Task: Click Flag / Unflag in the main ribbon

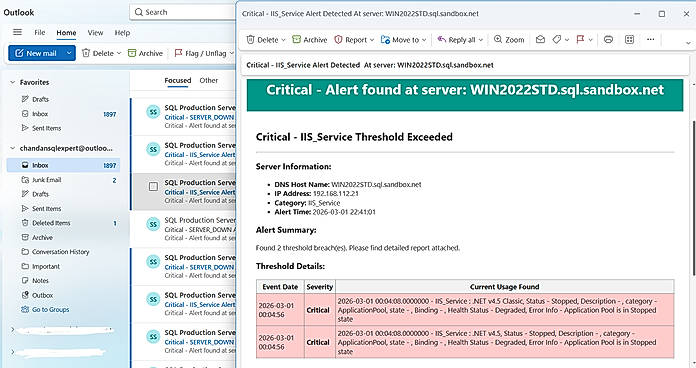Action: point(200,53)
